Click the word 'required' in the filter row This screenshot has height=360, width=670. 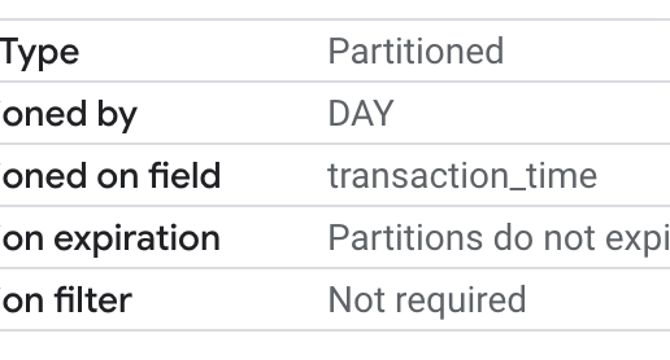(x=461, y=302)
